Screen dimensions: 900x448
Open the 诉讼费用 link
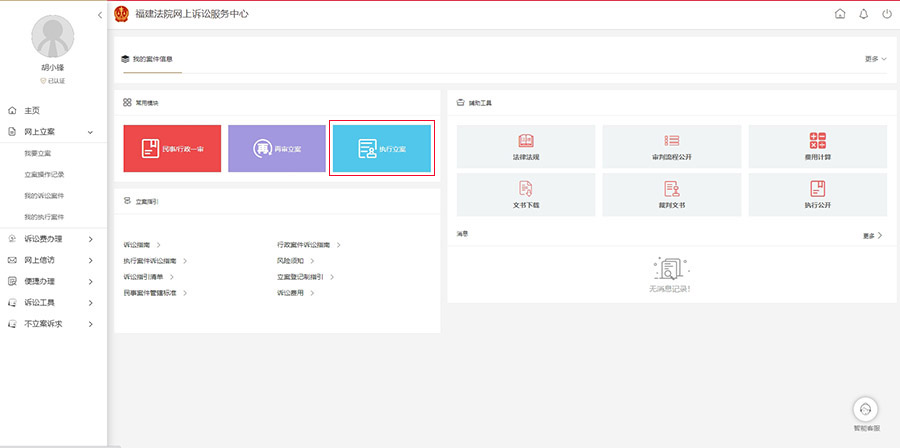[x=290, y=293]
